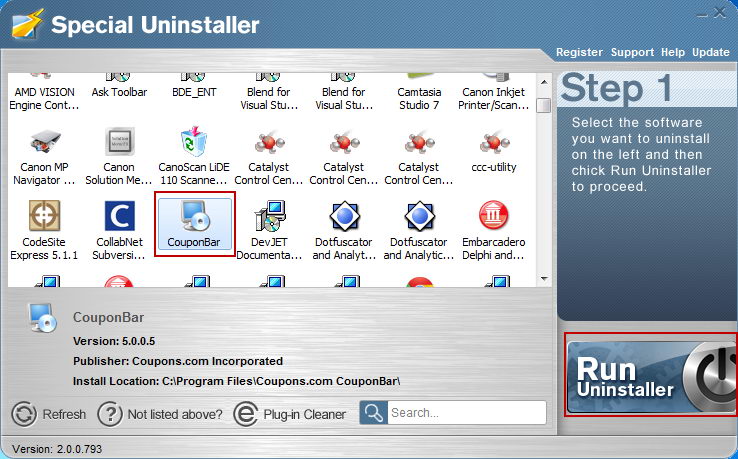
Task: Click the Version 5.0.0.5 text
Action: pyautogui.click(x=114, y=341)
